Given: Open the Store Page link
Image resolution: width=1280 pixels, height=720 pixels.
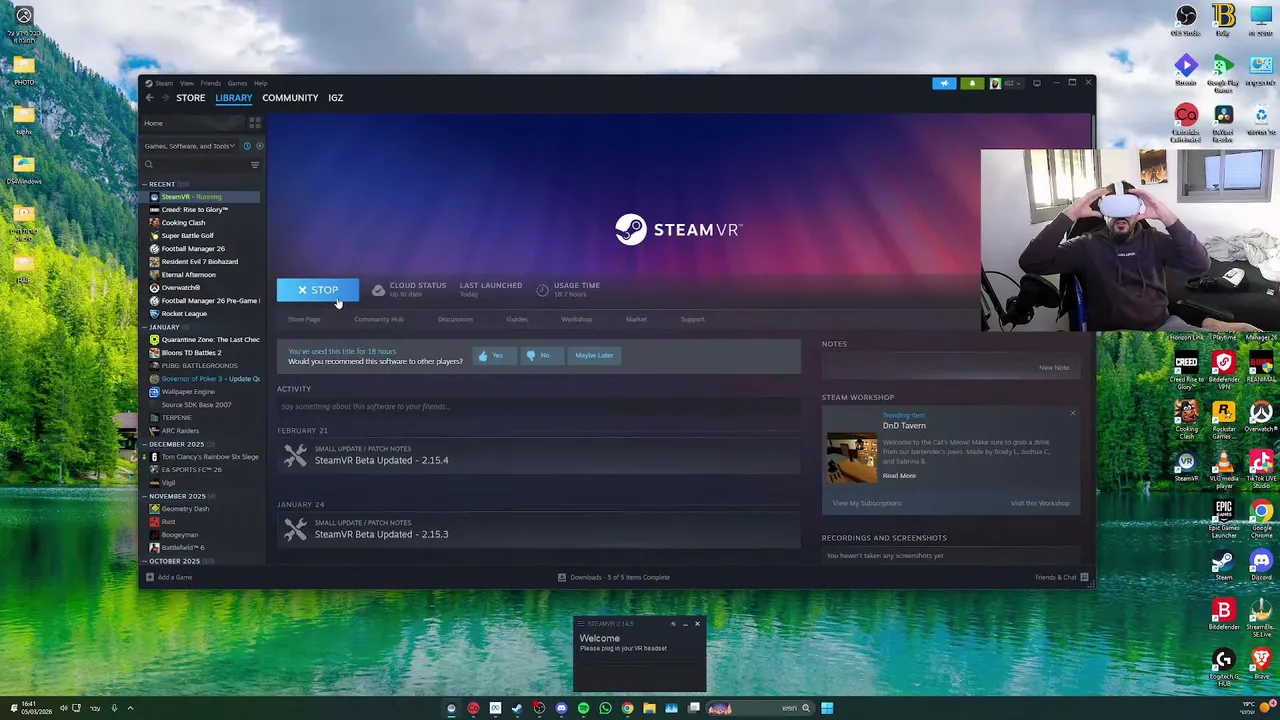Looking at the screenshot, I should (304, 320).
